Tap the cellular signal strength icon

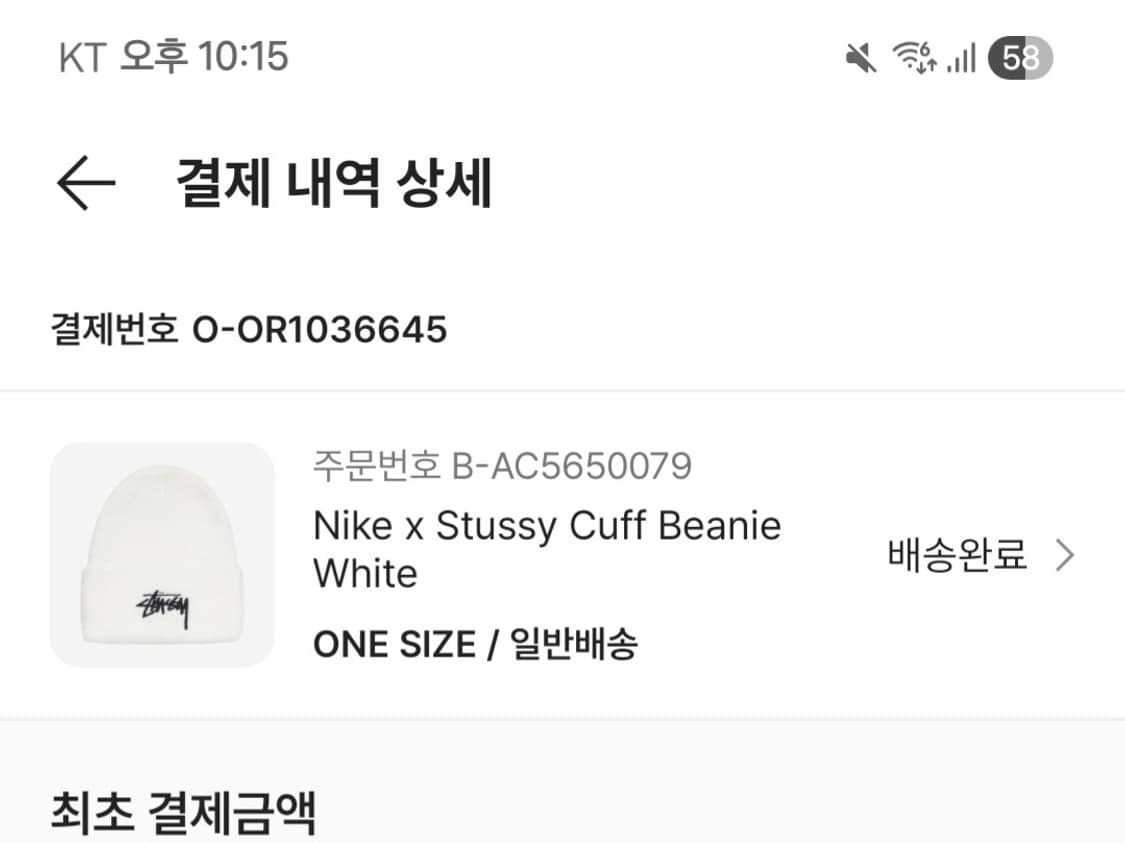click(x=962, y=57)
